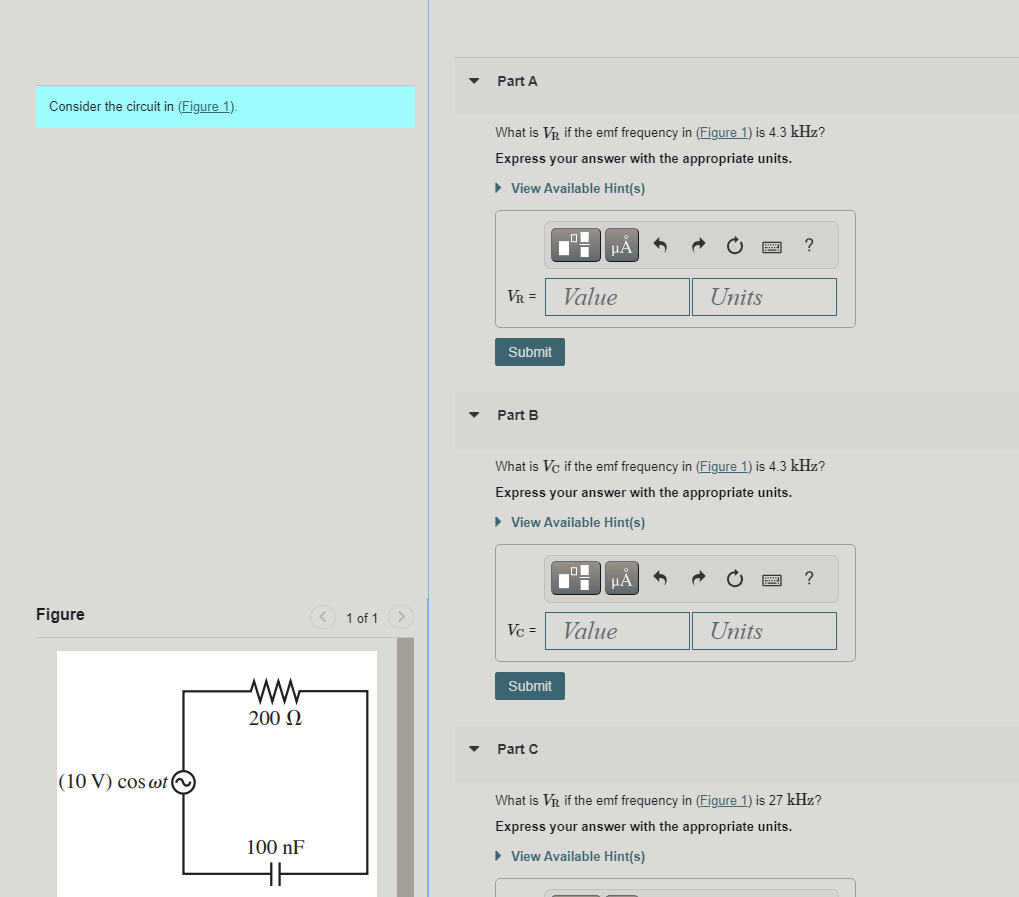
Task: Expand View Available Hint(s) under Part A
Action: click(570, 188)
